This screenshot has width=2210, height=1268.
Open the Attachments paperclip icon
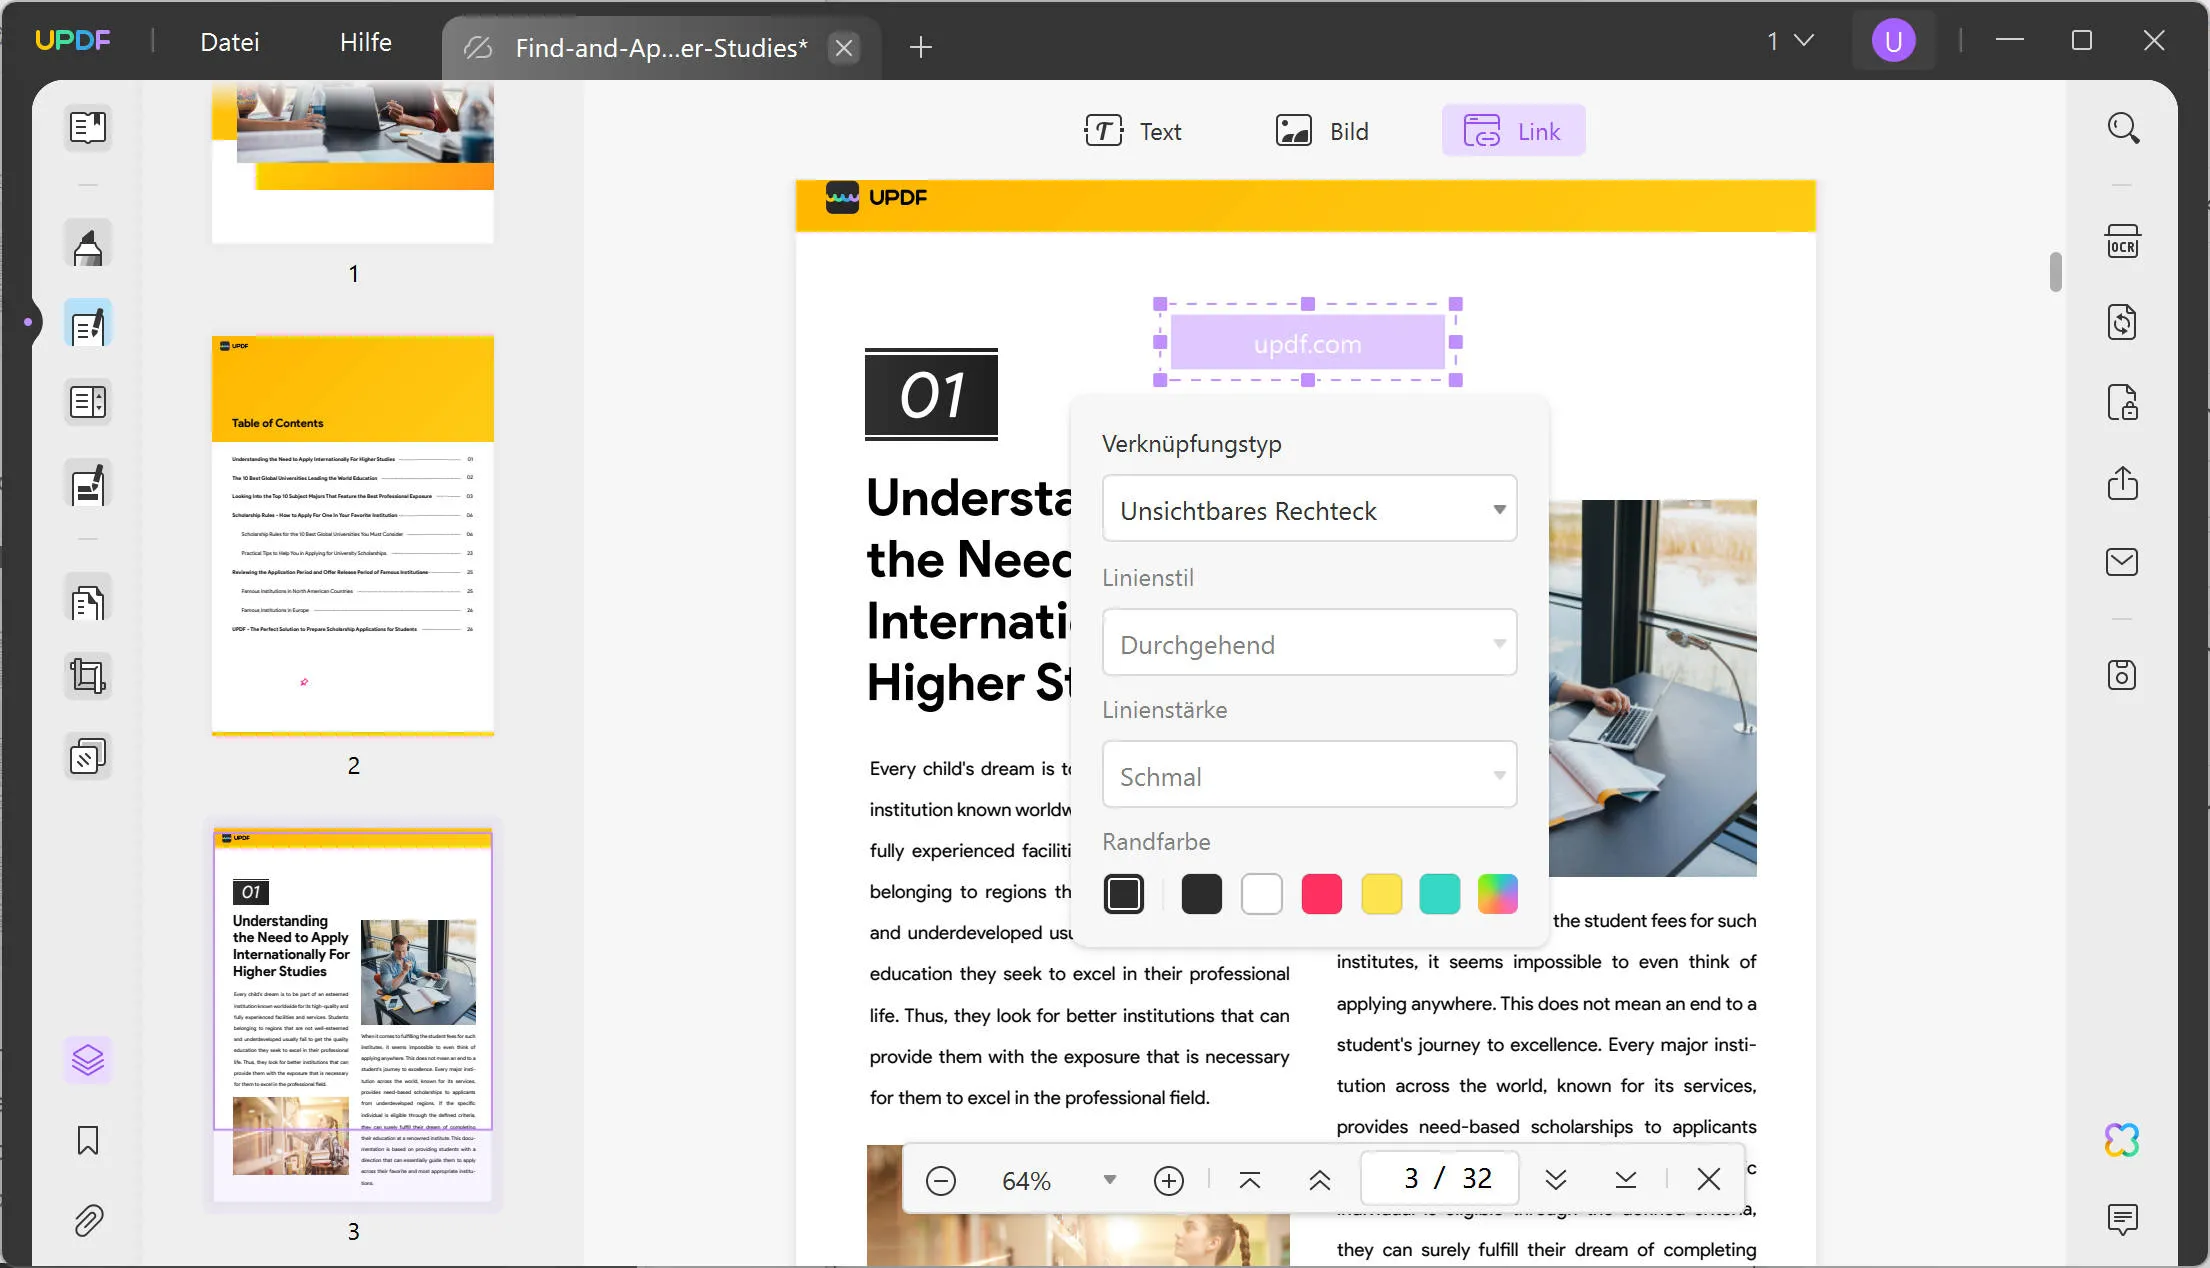[x=88, y=1220]
